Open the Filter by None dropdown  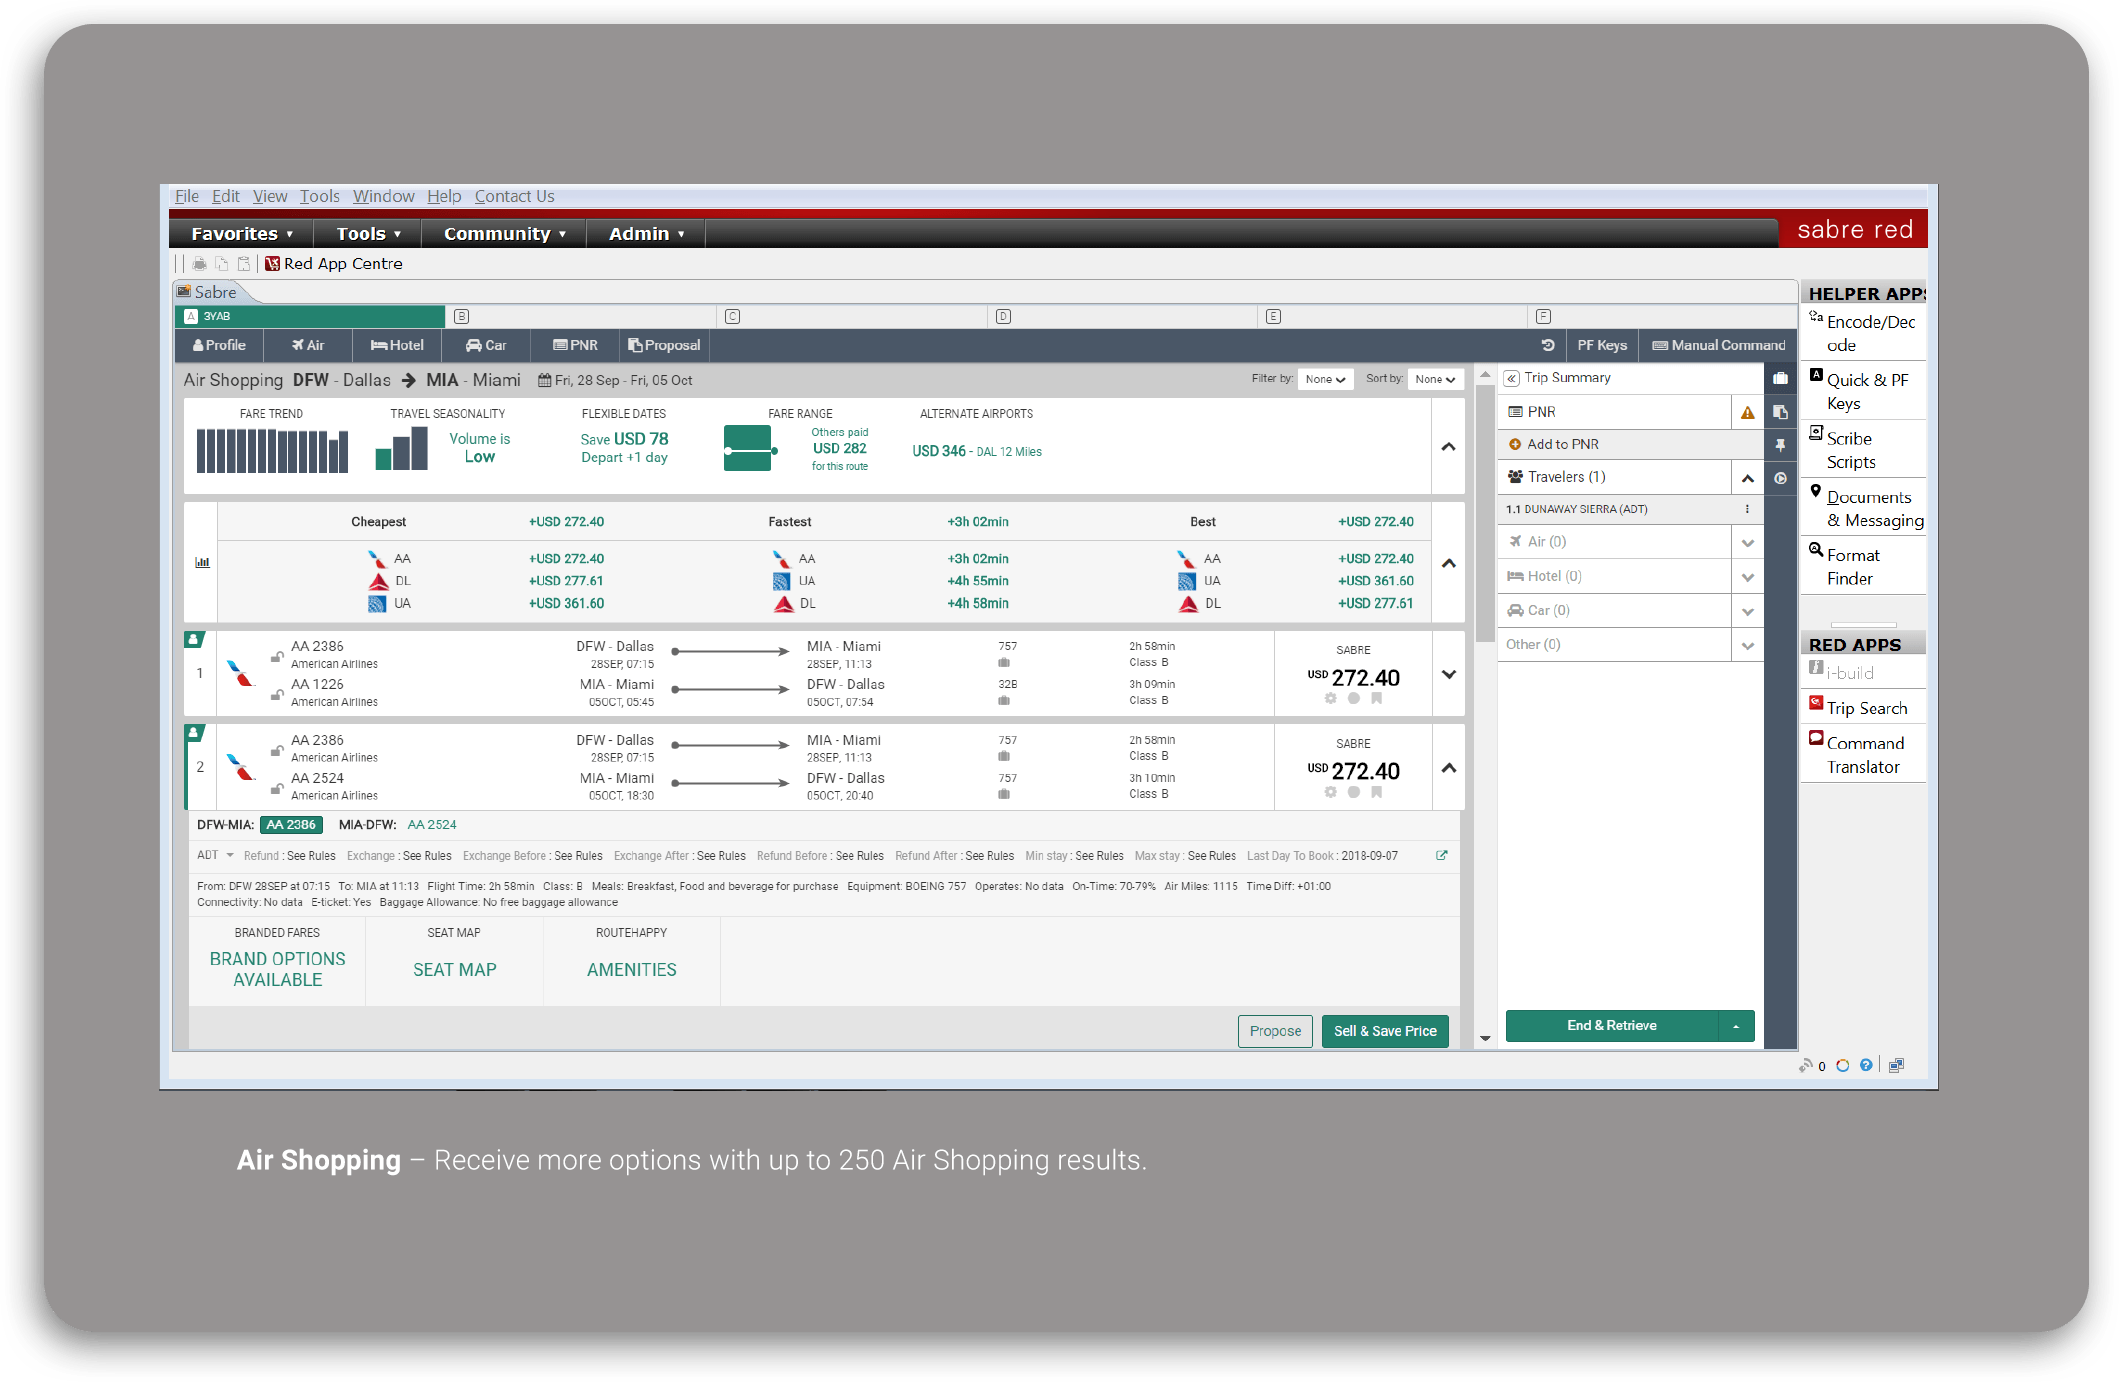tap(1325, 379)
